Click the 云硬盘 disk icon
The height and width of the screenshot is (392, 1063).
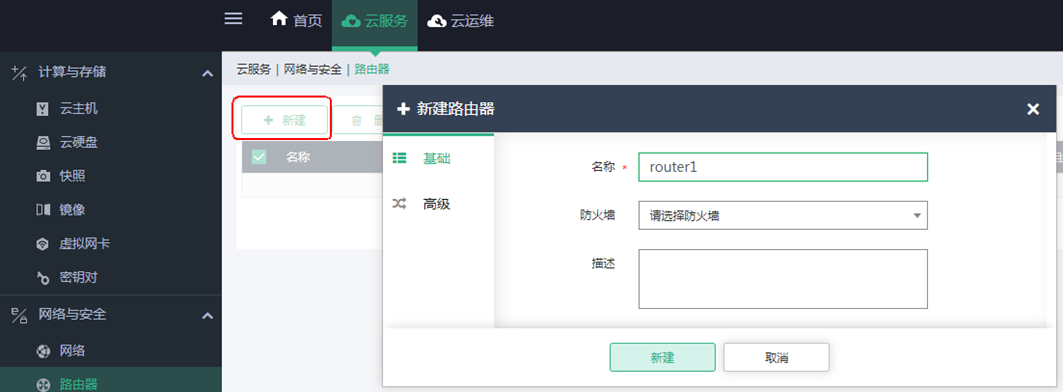click(43, 142)
